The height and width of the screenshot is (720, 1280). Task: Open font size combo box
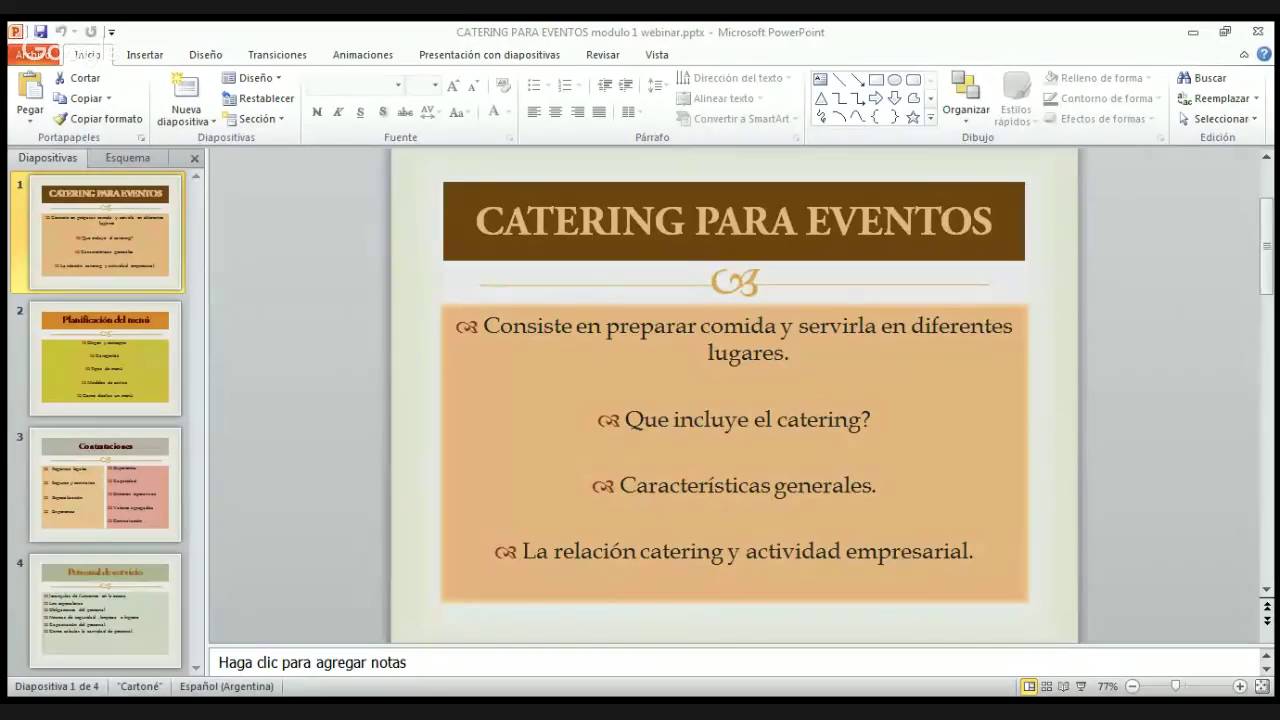click(424, 86)
